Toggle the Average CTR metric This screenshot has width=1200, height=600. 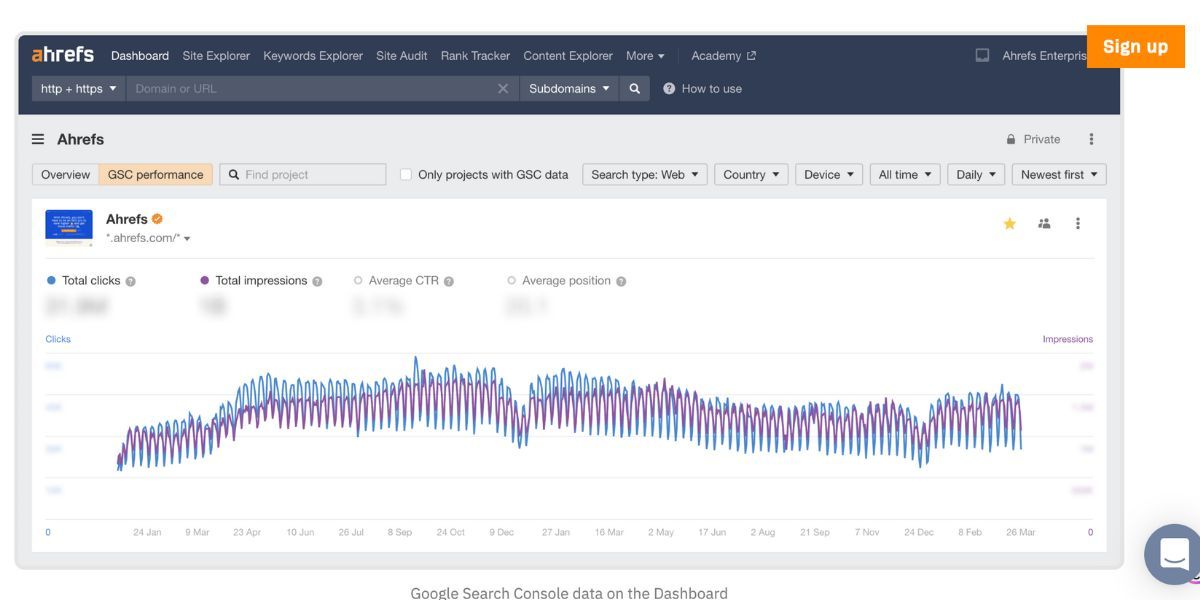(x=357, y=280)
